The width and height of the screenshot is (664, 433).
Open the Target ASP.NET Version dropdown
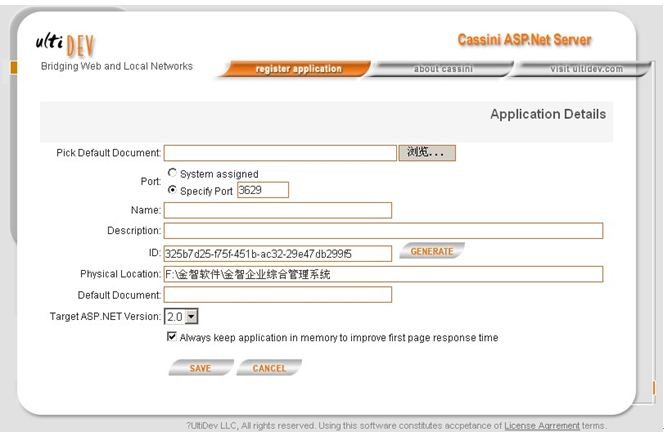pos(181,316)
